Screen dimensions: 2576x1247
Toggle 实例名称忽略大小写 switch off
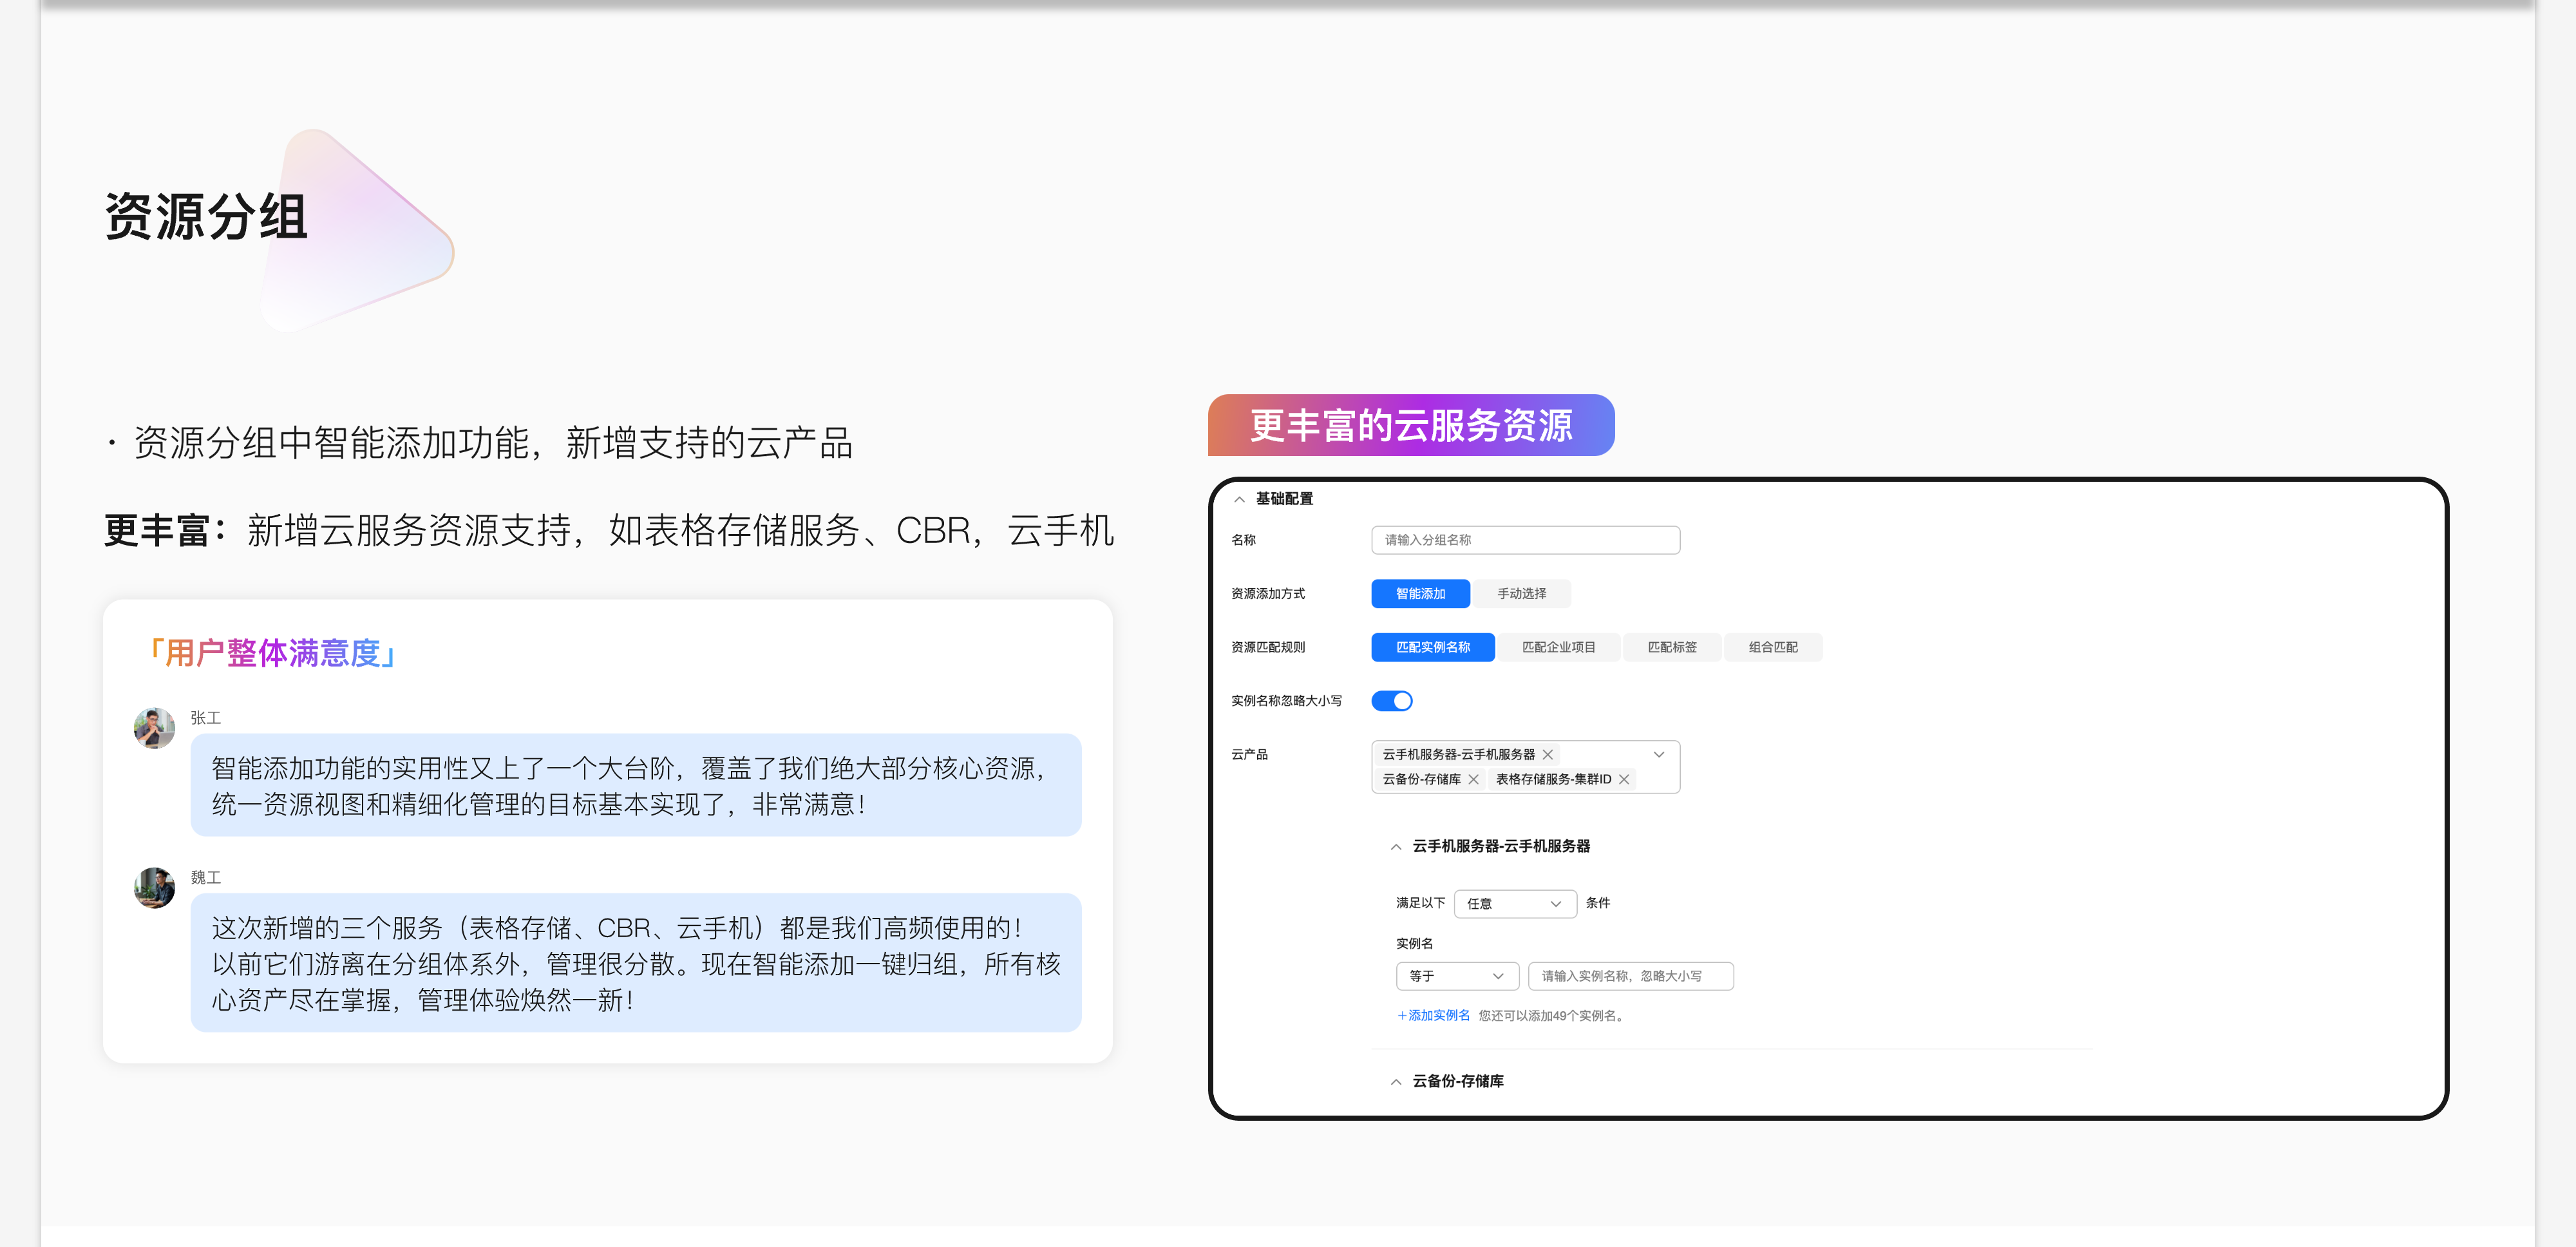tap(1391, 701)
